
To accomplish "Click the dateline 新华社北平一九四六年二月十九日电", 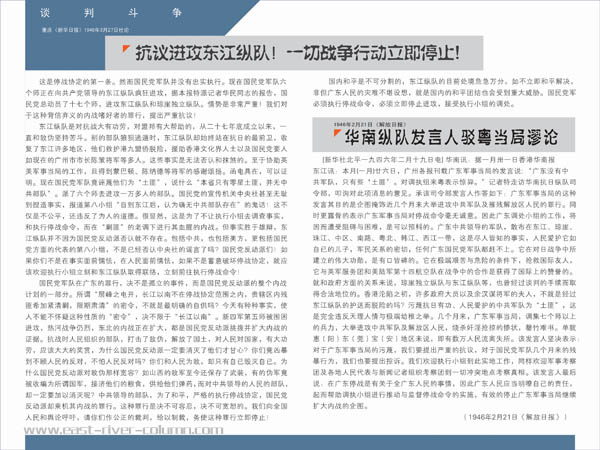I will click(383, 160).
